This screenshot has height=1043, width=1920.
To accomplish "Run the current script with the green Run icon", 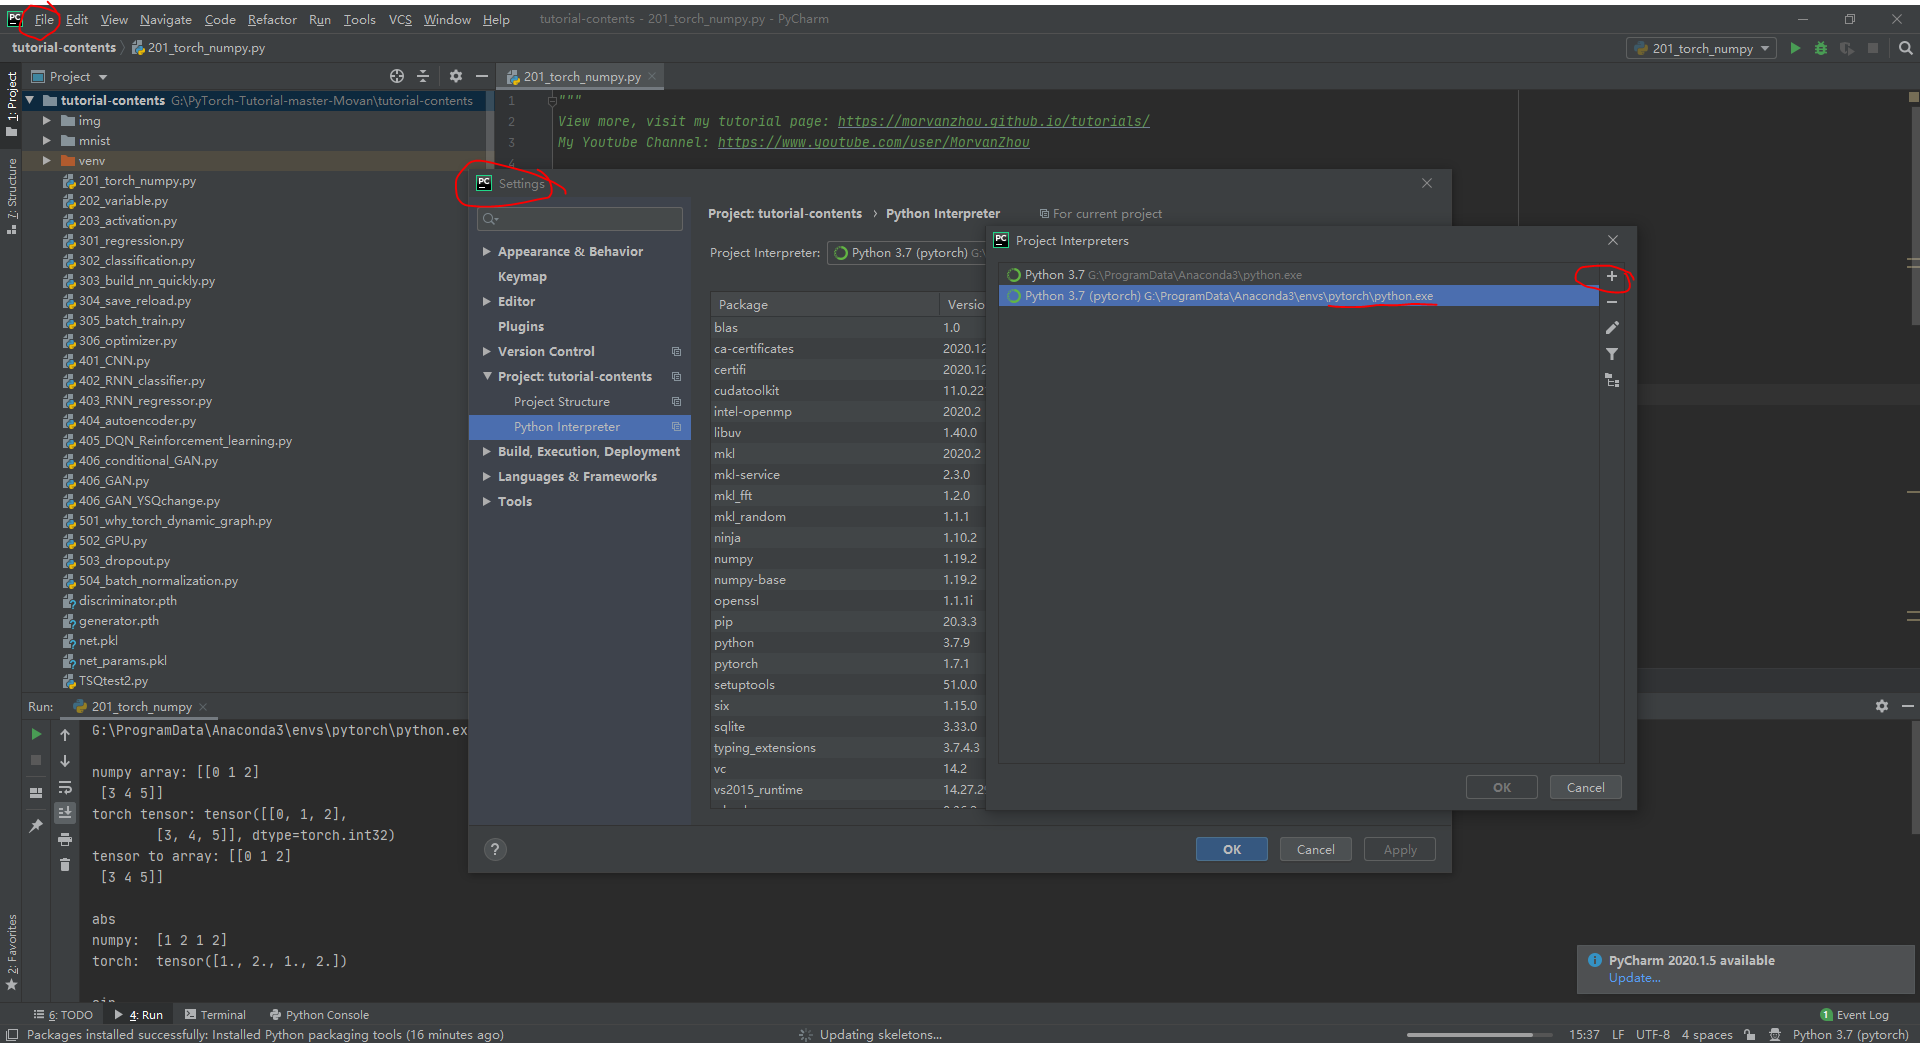I will (1796, 48).
